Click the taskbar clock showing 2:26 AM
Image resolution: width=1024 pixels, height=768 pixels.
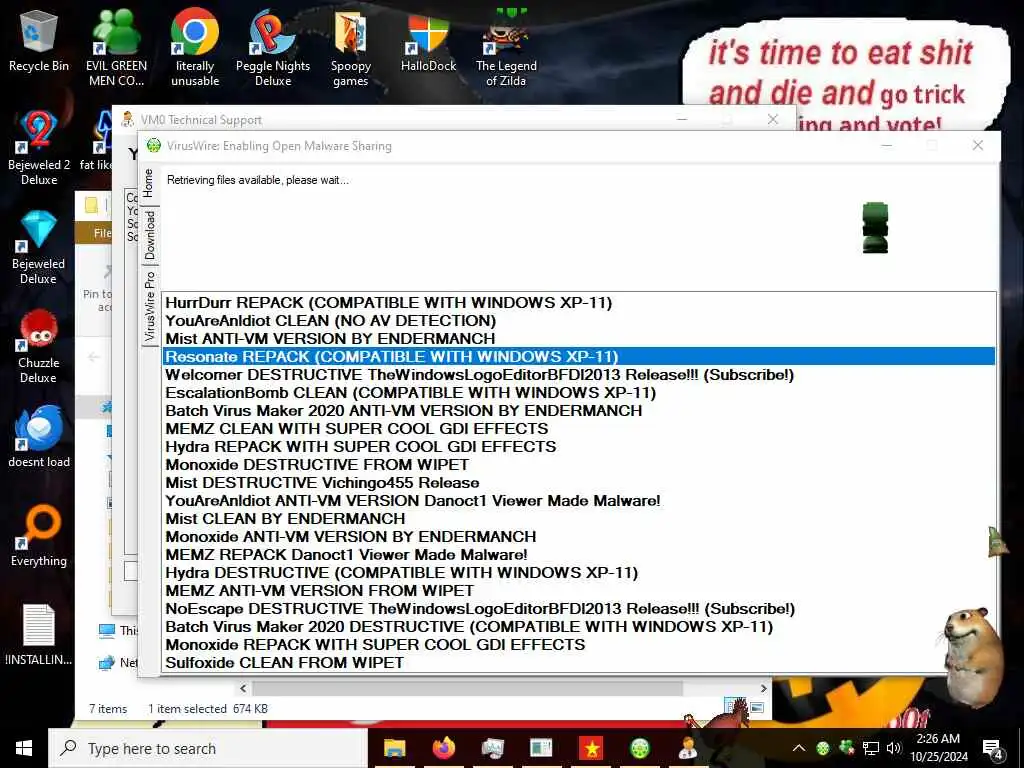point(938,748)
